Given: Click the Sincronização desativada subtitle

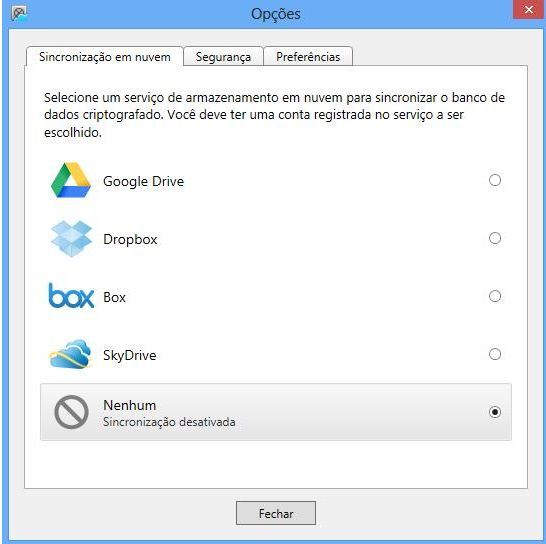Looking at the screenshot, I should pos(169,422).
